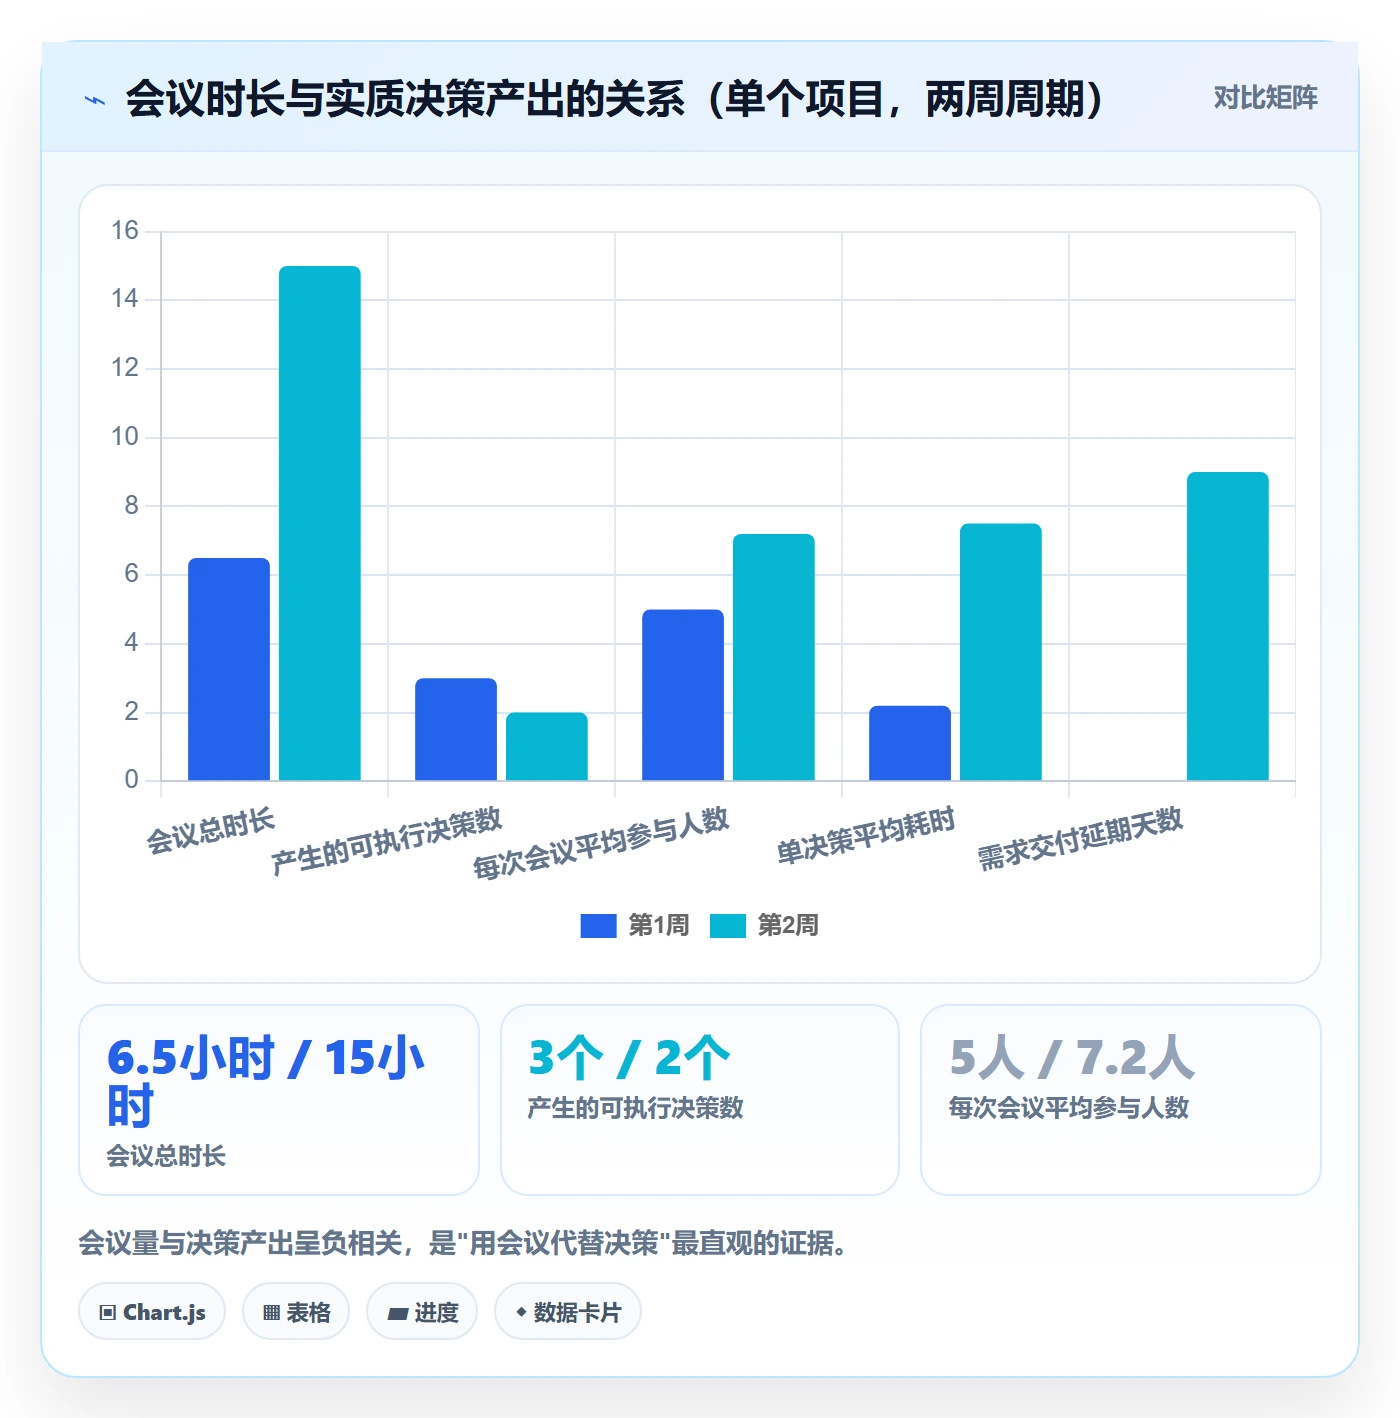Click the 第2周 legend label
The image size is (1400, 1418).
click(788, 926)
